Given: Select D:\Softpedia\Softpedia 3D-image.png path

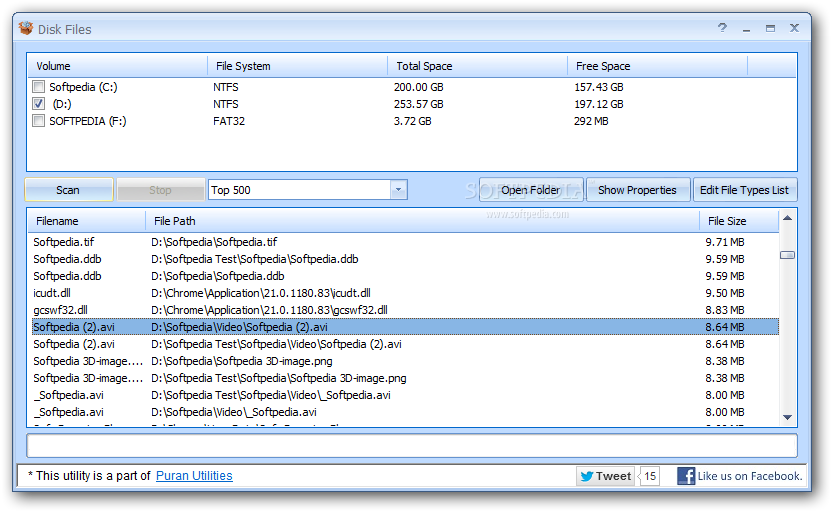Looking at the screenshot, I should click(242, 361).
